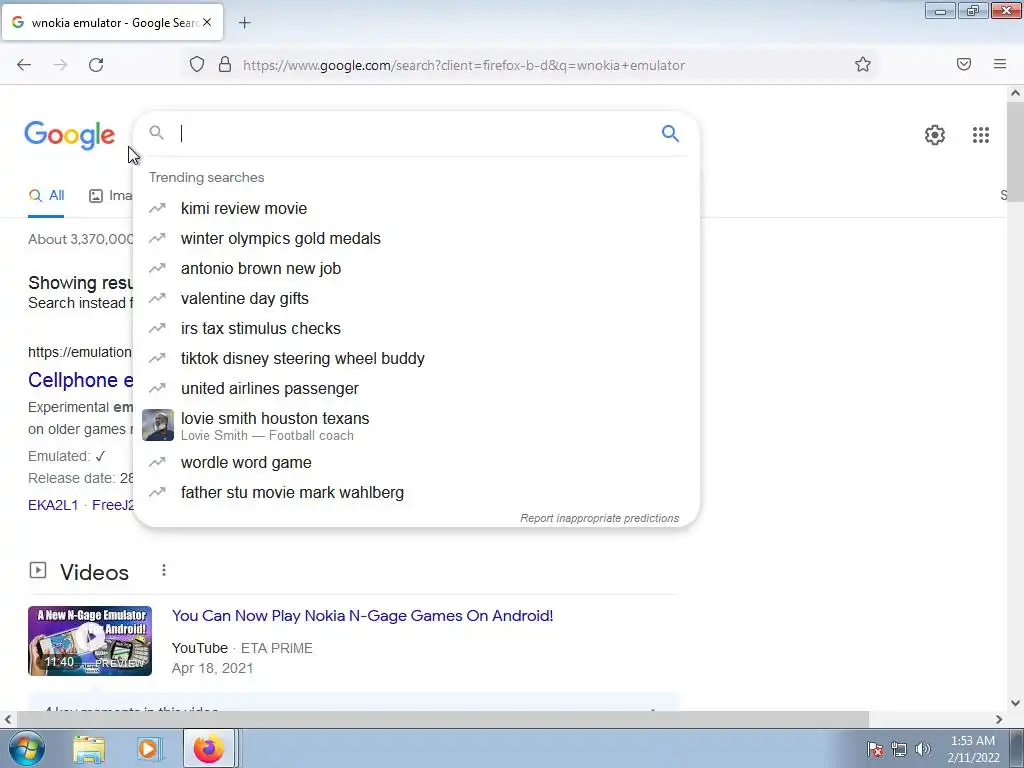Click the padlock site information icon
The width and height of the screenshot is (1024, 768).
[x=225, y=64]
